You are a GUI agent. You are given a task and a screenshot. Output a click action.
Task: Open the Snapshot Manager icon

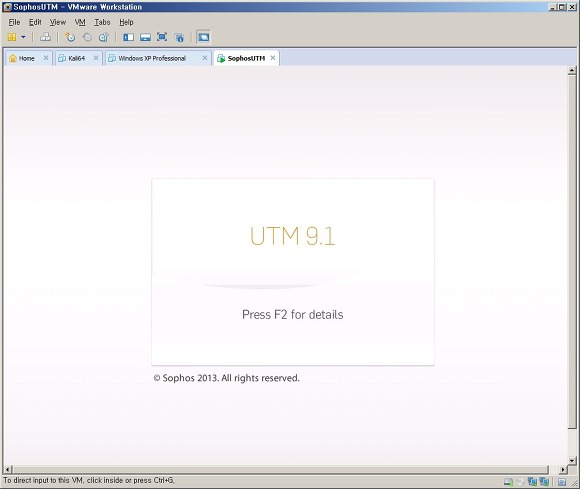click(104, 37)
